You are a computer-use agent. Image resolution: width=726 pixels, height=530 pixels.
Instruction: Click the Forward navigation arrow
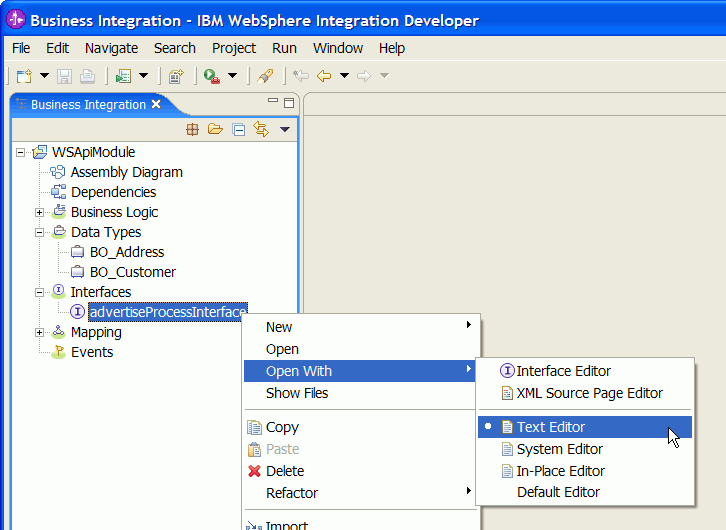(x=364, y=75)
